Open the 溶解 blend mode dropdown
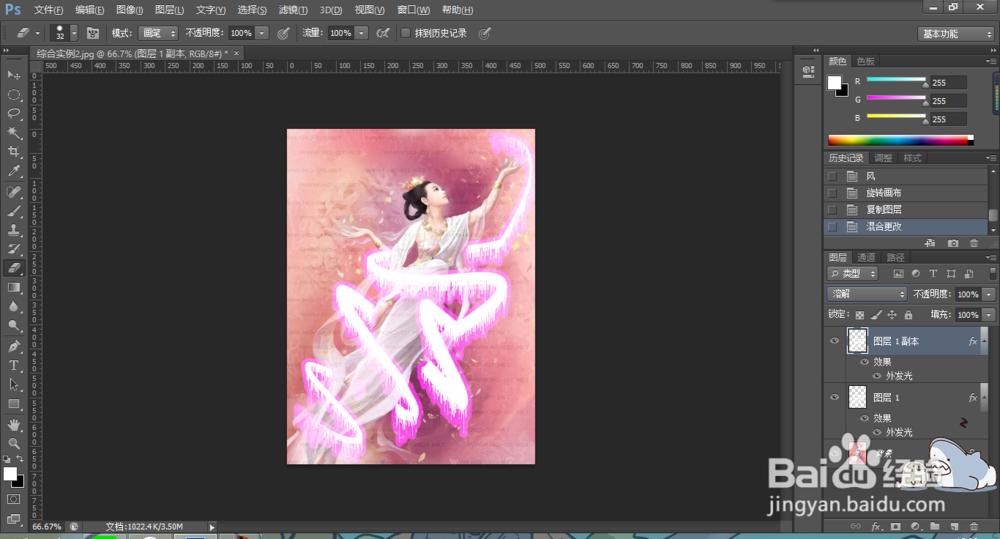Viewport: 1000px width, 539px height. [x=867, y=294]
